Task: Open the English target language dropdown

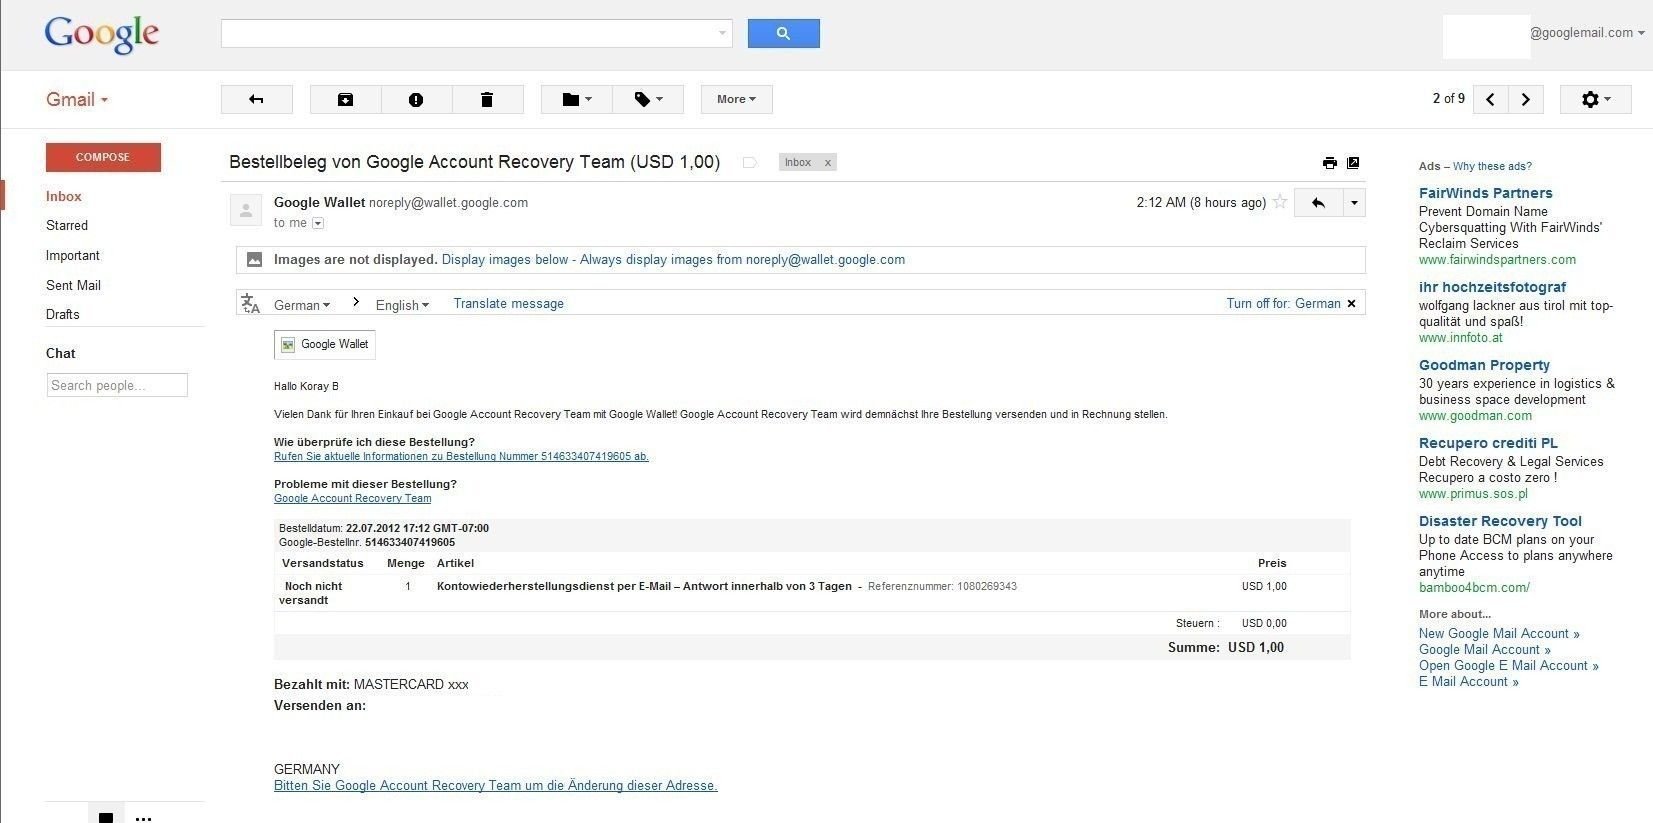Action: click(402, 305)
